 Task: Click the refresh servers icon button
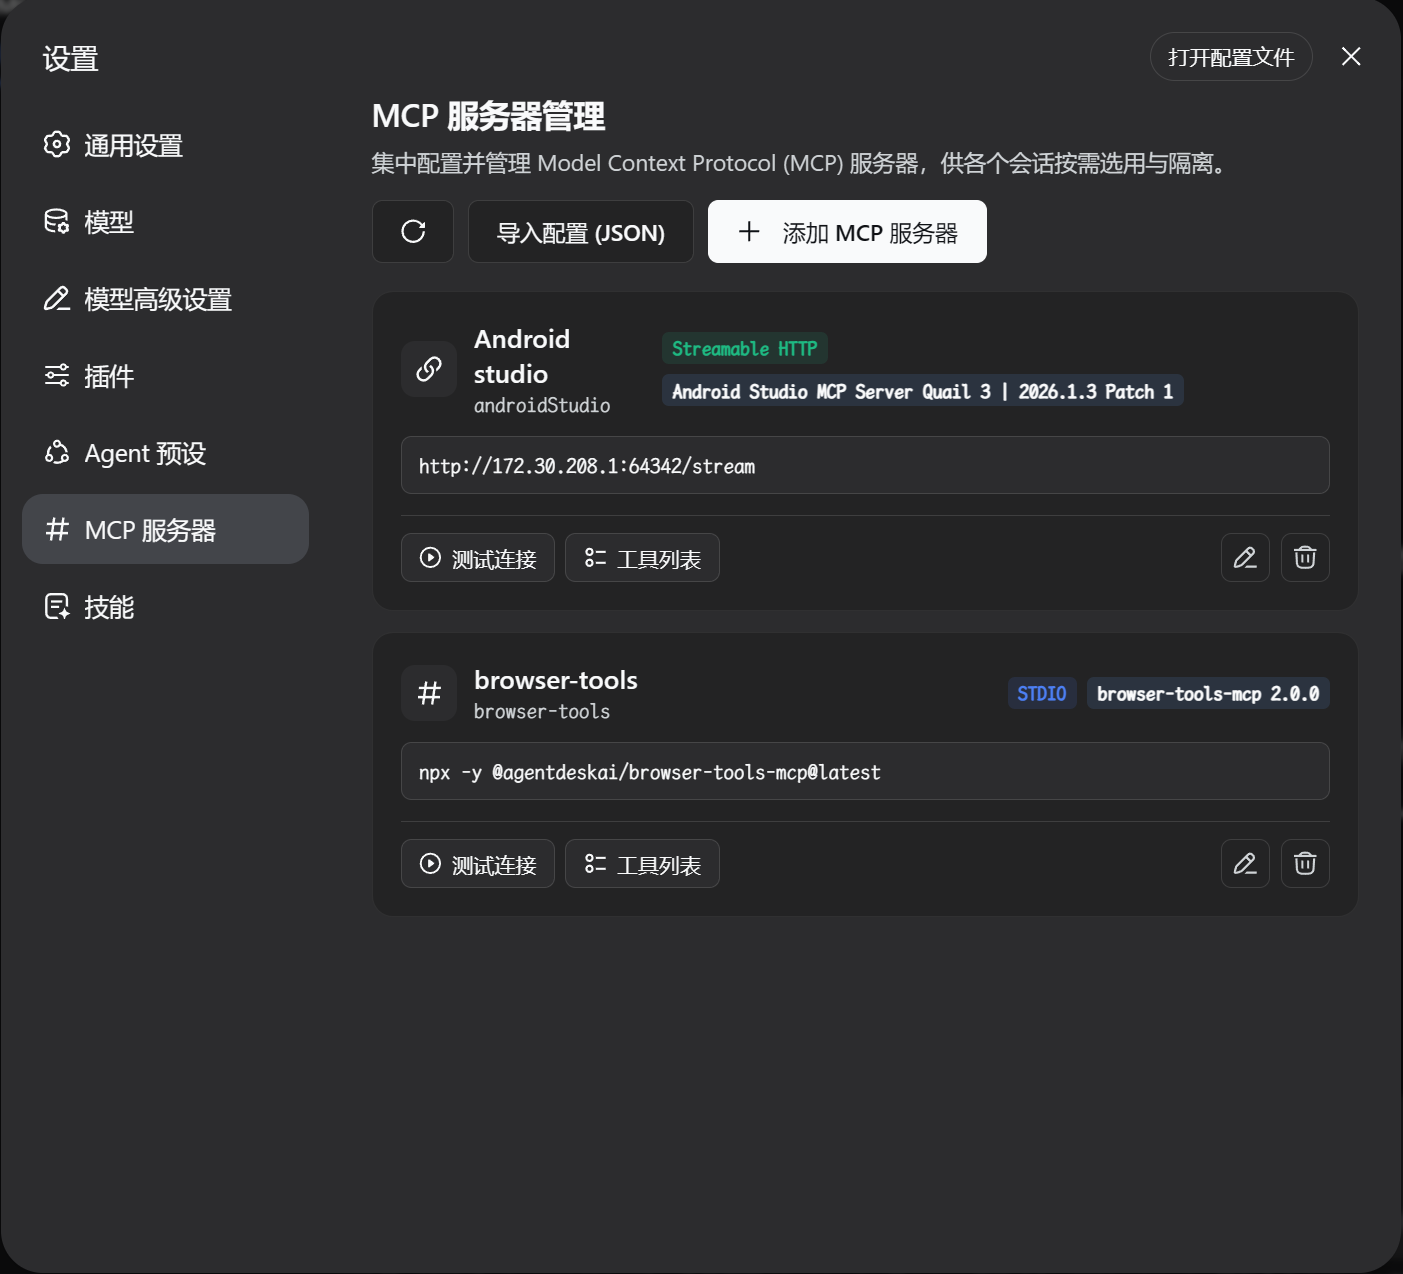413,232
